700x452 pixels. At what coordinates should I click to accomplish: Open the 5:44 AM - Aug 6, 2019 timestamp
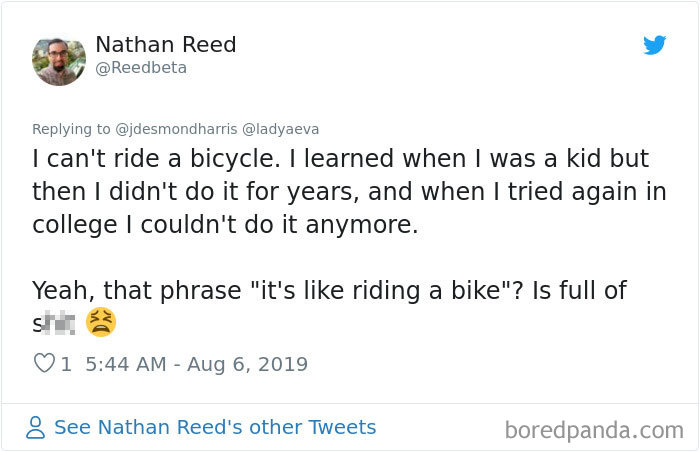(x=195, y=364)
